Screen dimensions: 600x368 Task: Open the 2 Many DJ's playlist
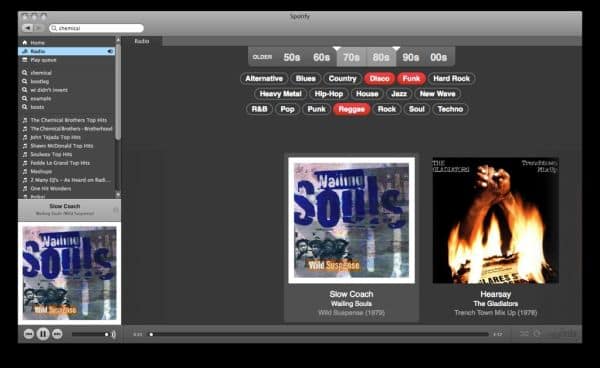[x=70, y=180]
